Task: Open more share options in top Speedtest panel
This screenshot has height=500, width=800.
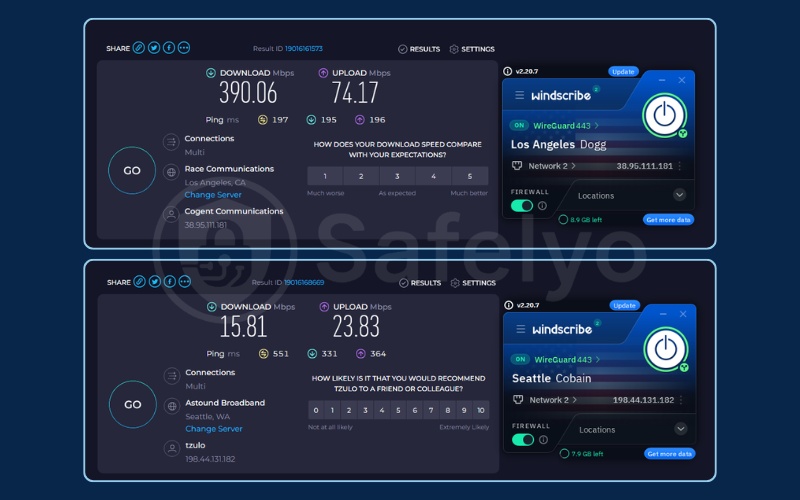Action: click(x=184, y=48)
